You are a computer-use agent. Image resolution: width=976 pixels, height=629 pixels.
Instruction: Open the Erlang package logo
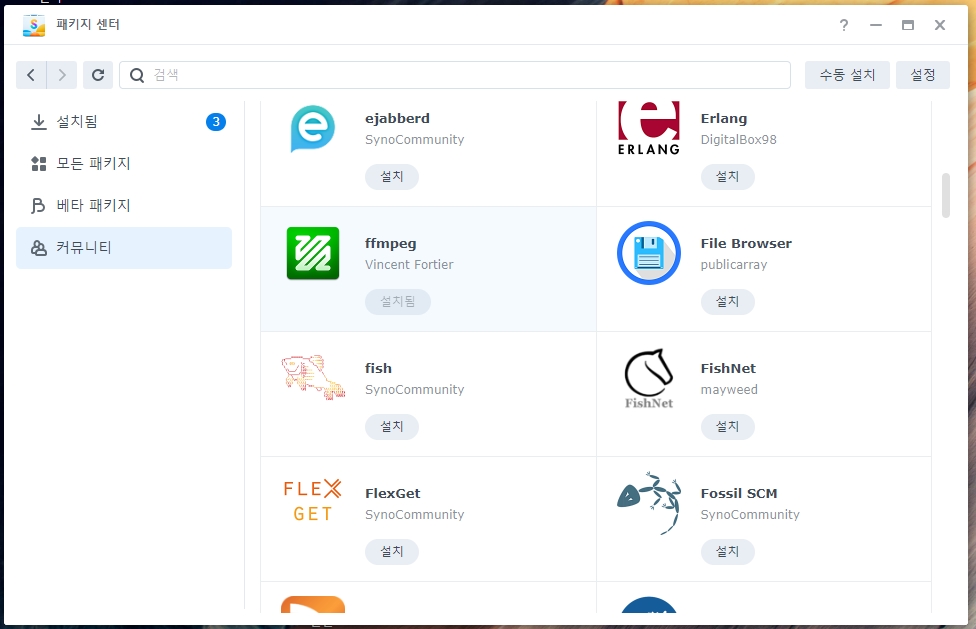tap(649, 128)
